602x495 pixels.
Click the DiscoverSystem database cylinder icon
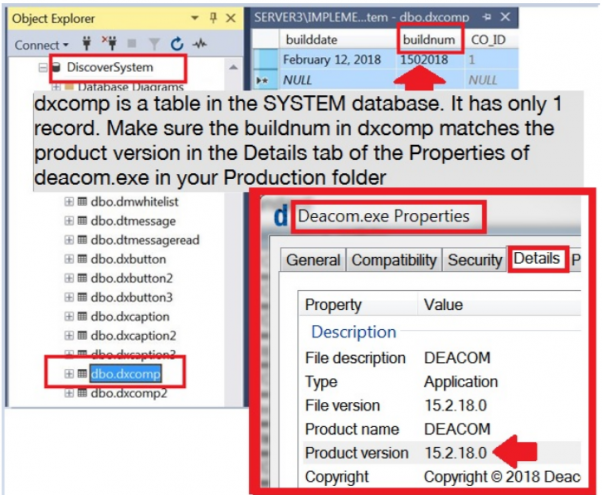coord(56,68)
